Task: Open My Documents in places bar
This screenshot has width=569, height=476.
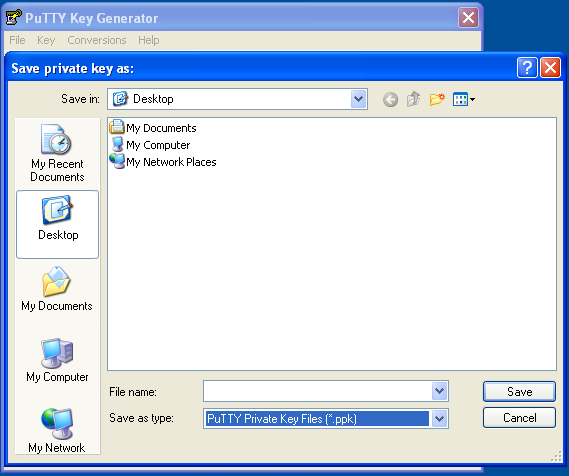Action: click(57, 289)
